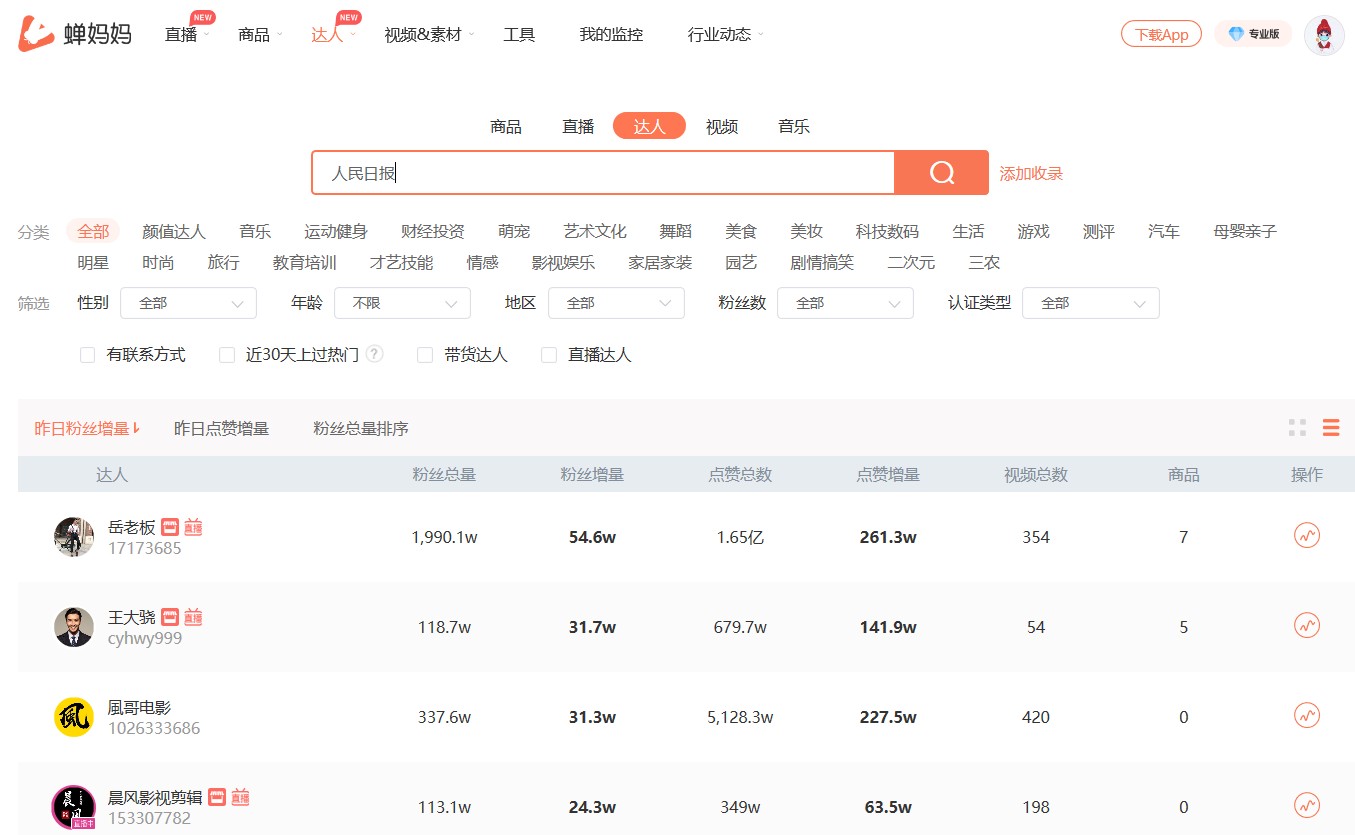Viewport: 1355px width, 835px height.
Task: Filter category by 财经投资
Action: [x=433, y=232]
